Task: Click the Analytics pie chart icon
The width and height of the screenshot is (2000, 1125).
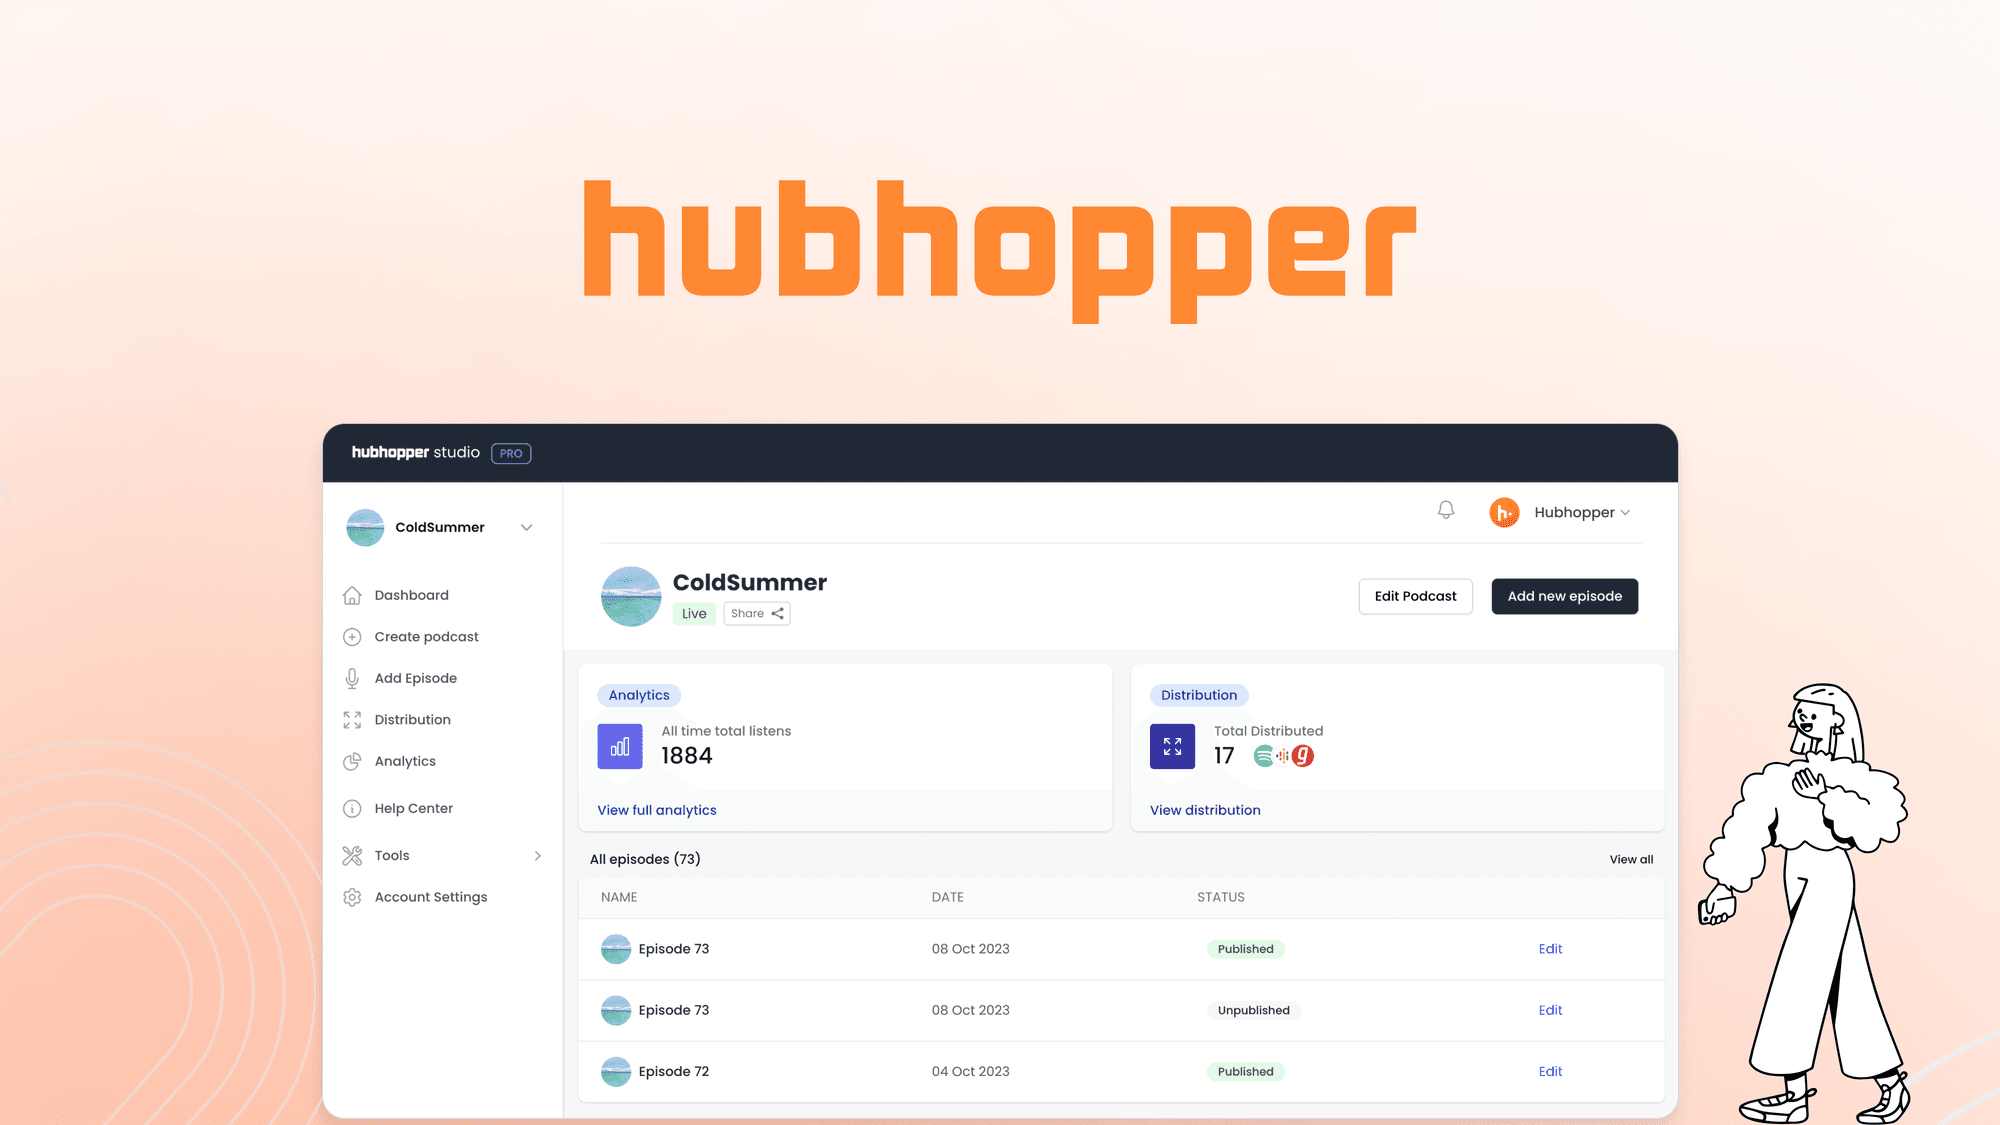Action: pos(352,761)
